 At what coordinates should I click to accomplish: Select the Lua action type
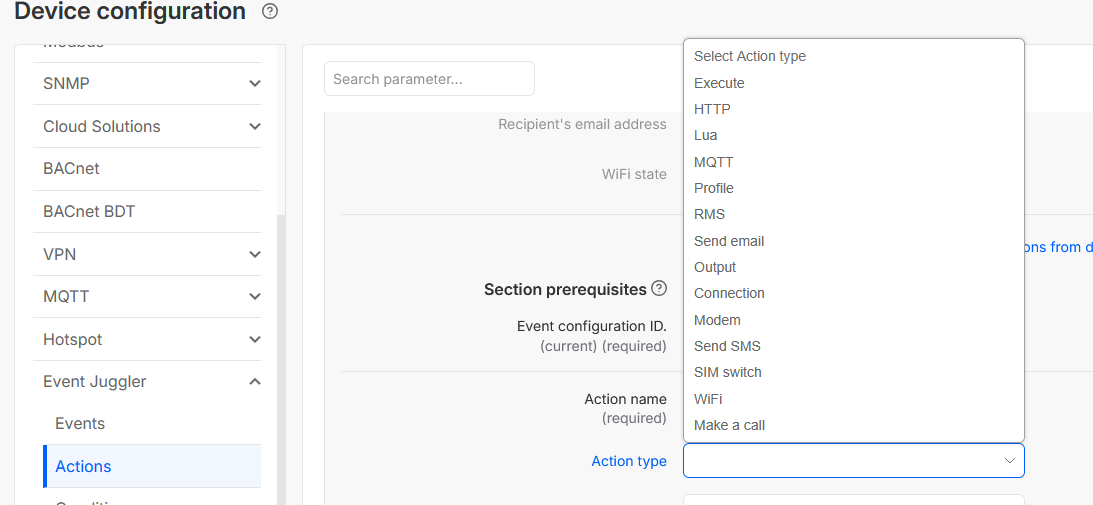(x=706, y=135)
